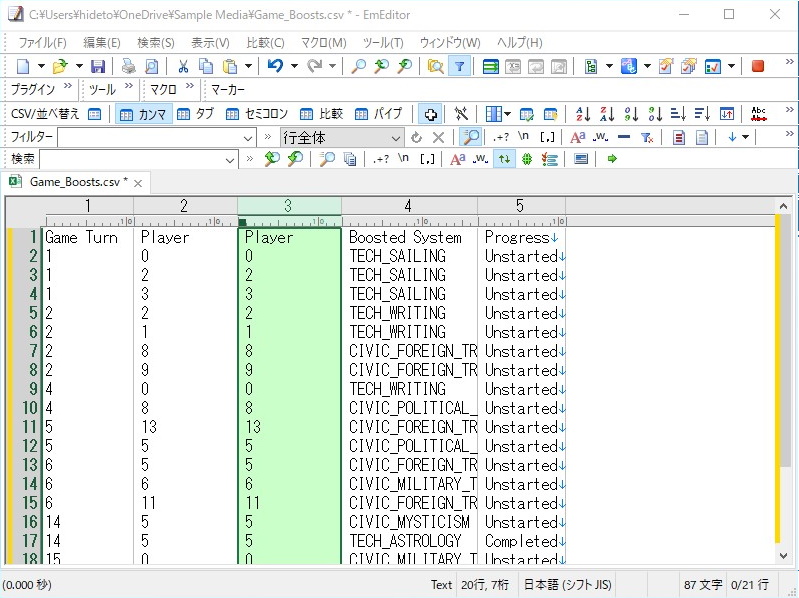Open the Open-file dropdown arrow

click(x=79, y=66)
